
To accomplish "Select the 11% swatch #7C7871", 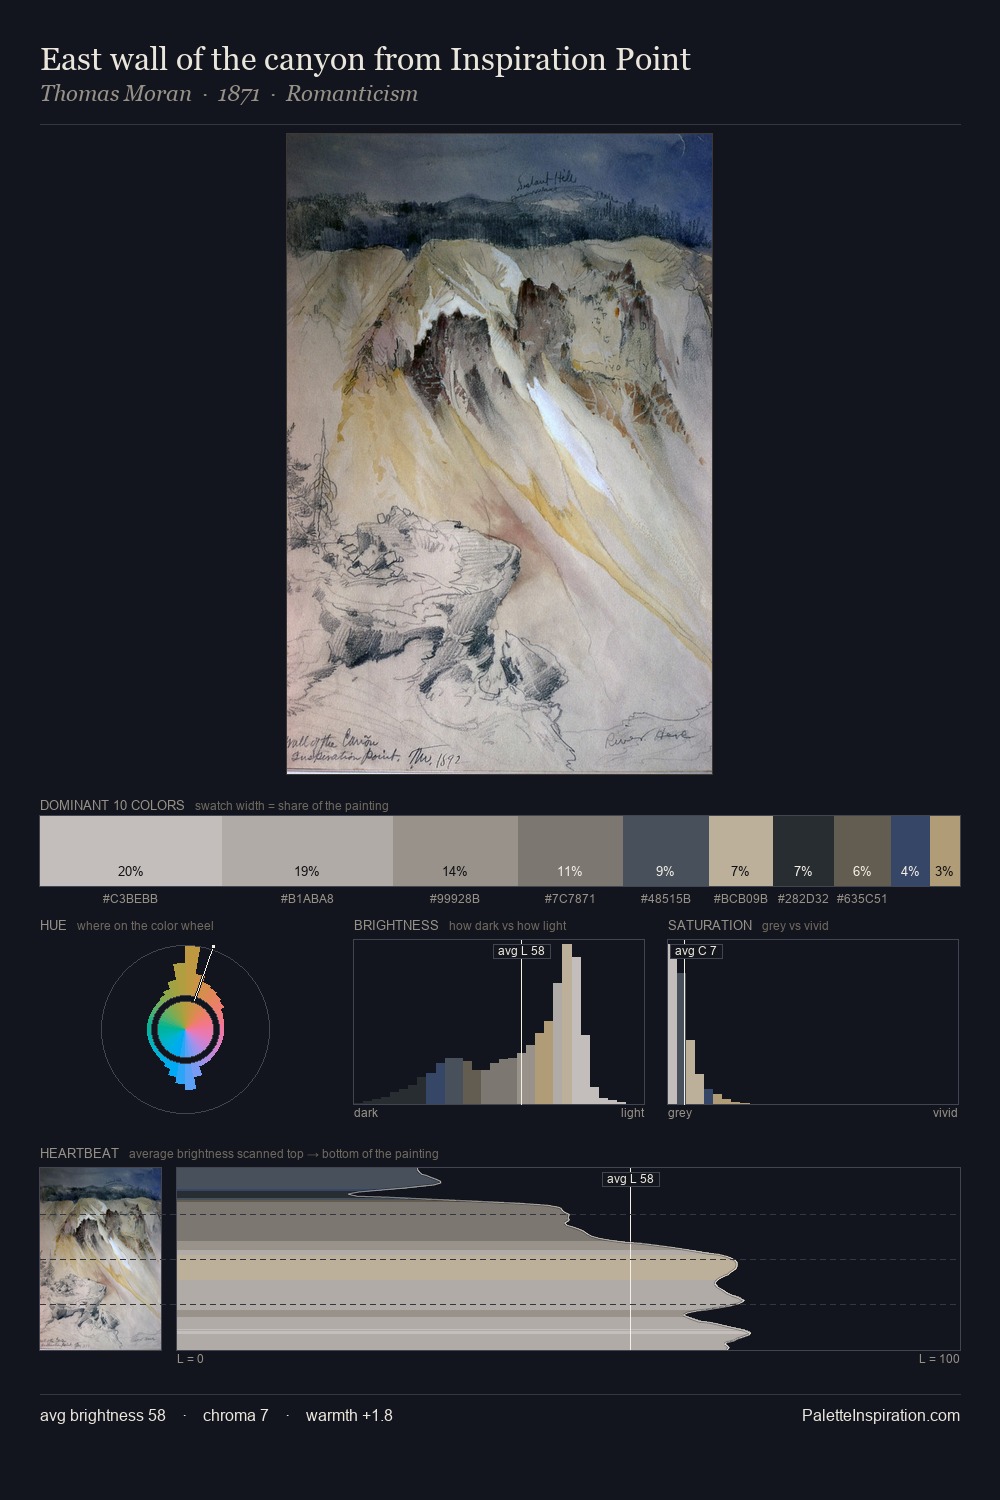I will point(570,851).
